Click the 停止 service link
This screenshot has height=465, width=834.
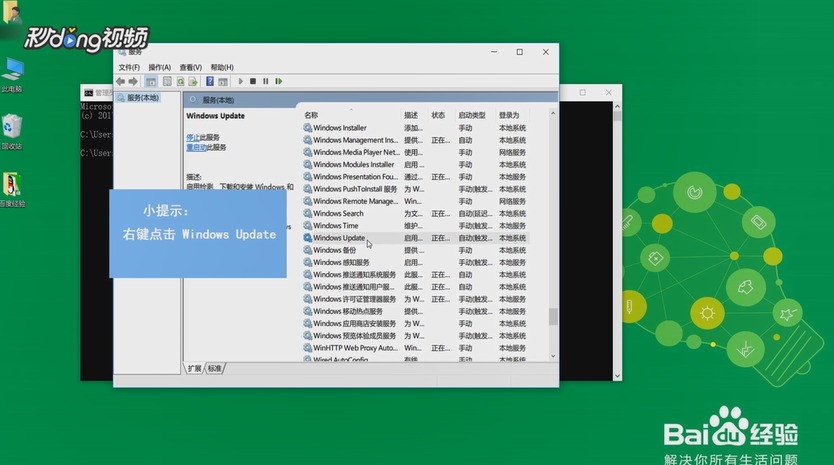193,137
